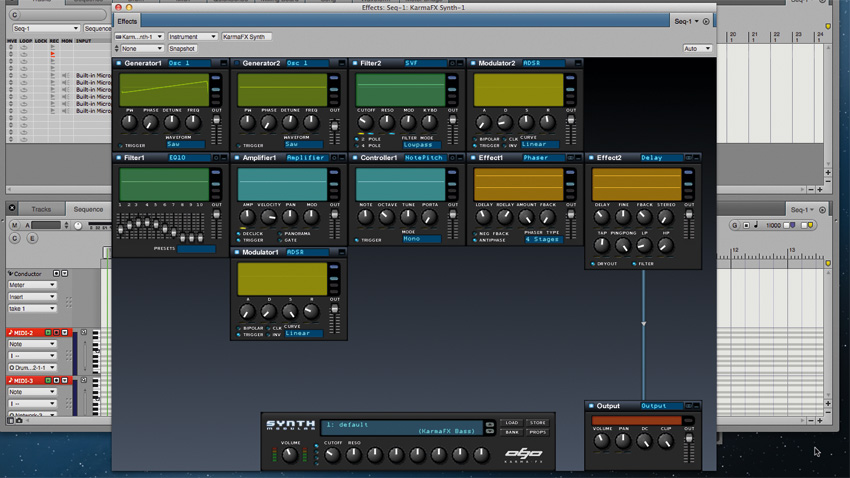Click the Controller1 PORTA knob
The height and width of the screenshot is (478, 850).
pyautogui.click(x=429, y=217)
